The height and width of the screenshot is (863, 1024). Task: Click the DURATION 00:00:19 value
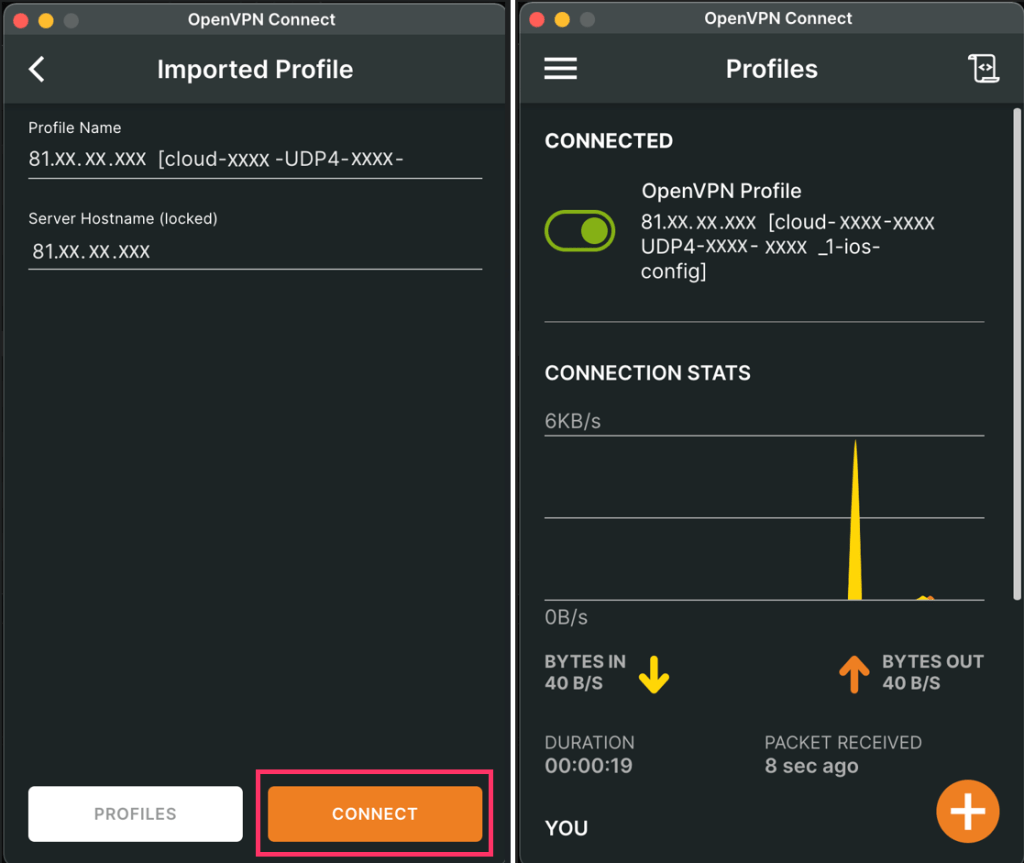(x=588, y=766)
